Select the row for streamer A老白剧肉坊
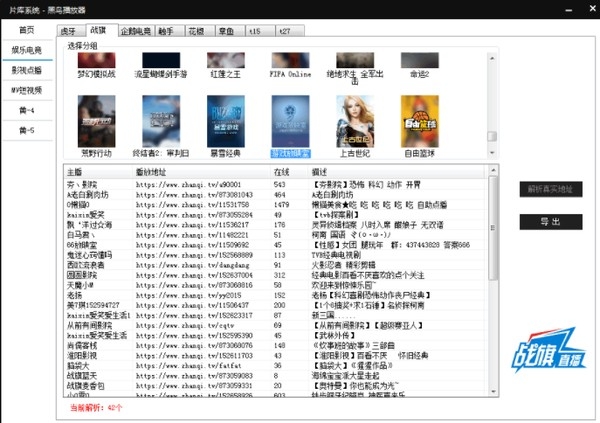 [x=276, y=194]
